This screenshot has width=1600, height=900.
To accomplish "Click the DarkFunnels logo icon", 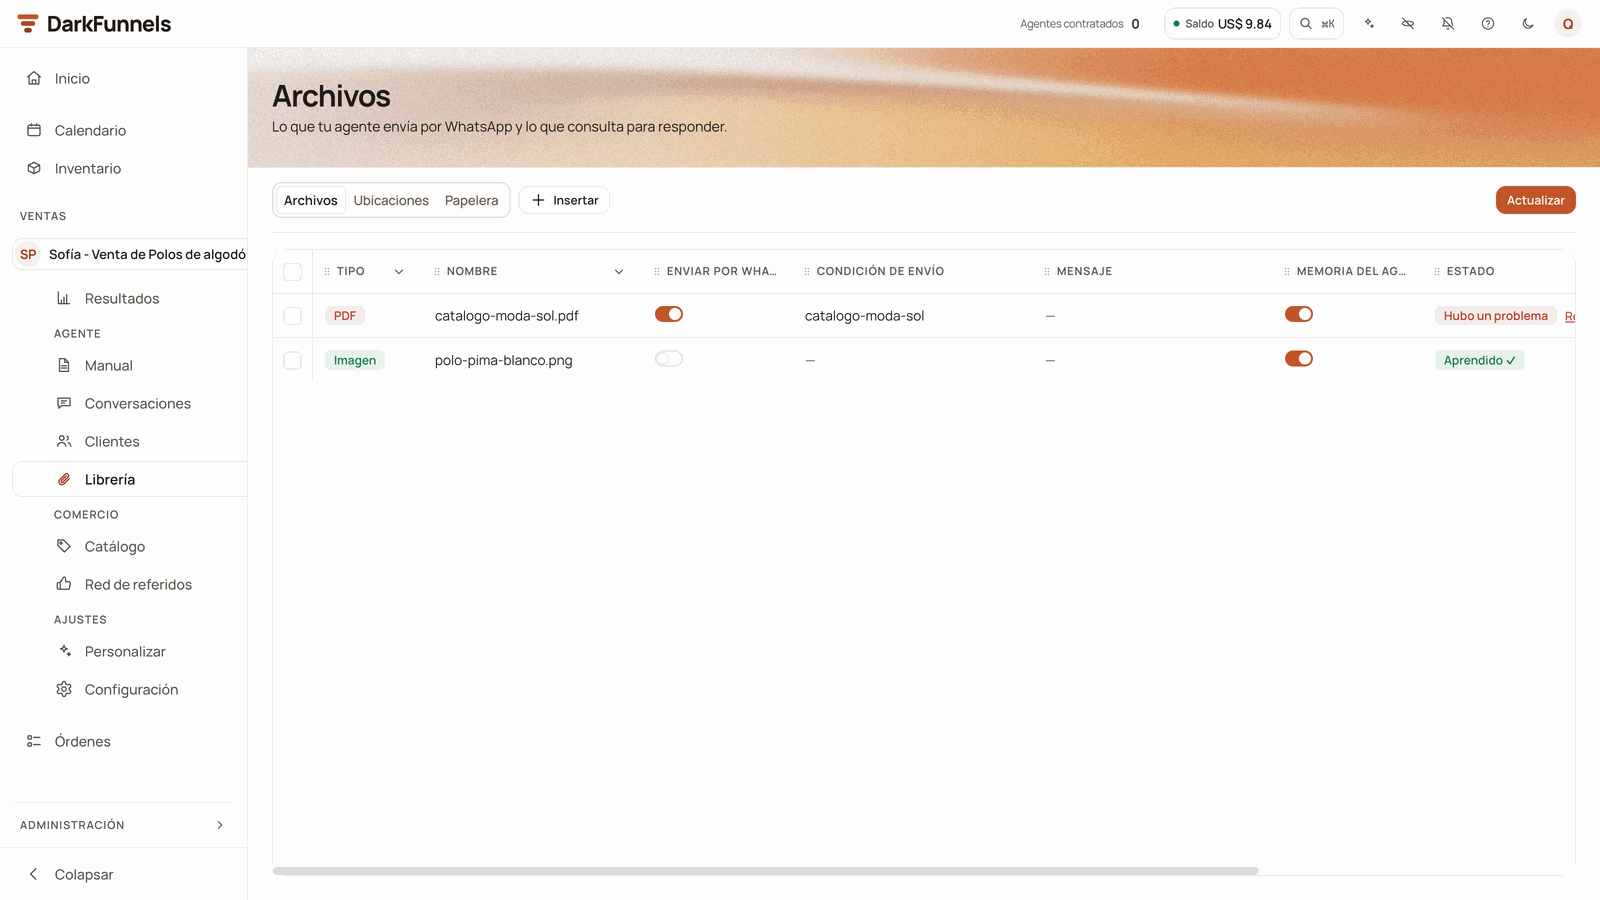I will point(28,24).
